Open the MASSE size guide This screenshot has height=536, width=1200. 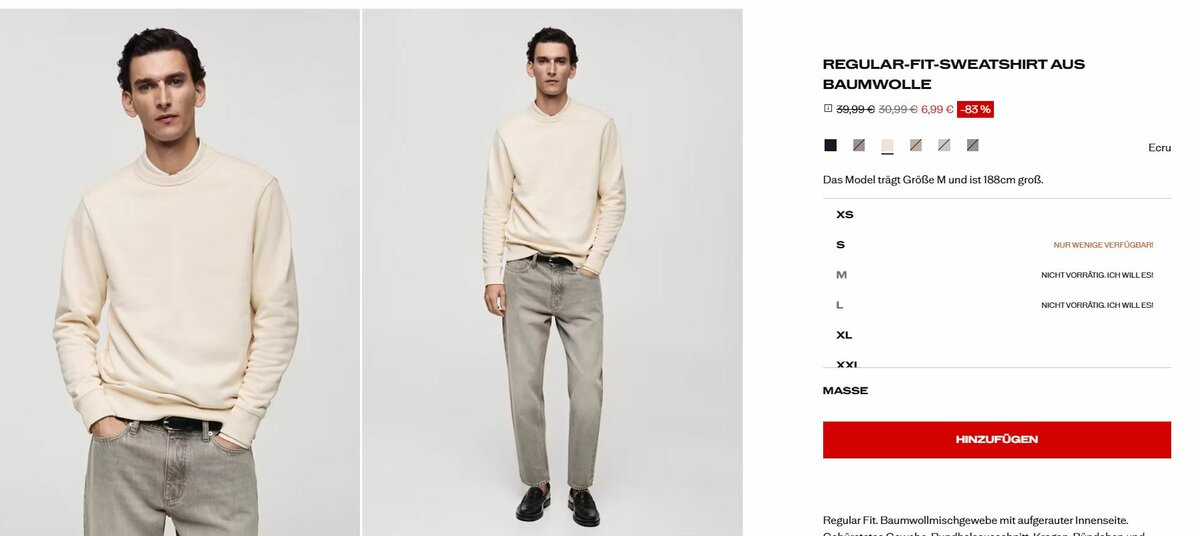[845, 391]
